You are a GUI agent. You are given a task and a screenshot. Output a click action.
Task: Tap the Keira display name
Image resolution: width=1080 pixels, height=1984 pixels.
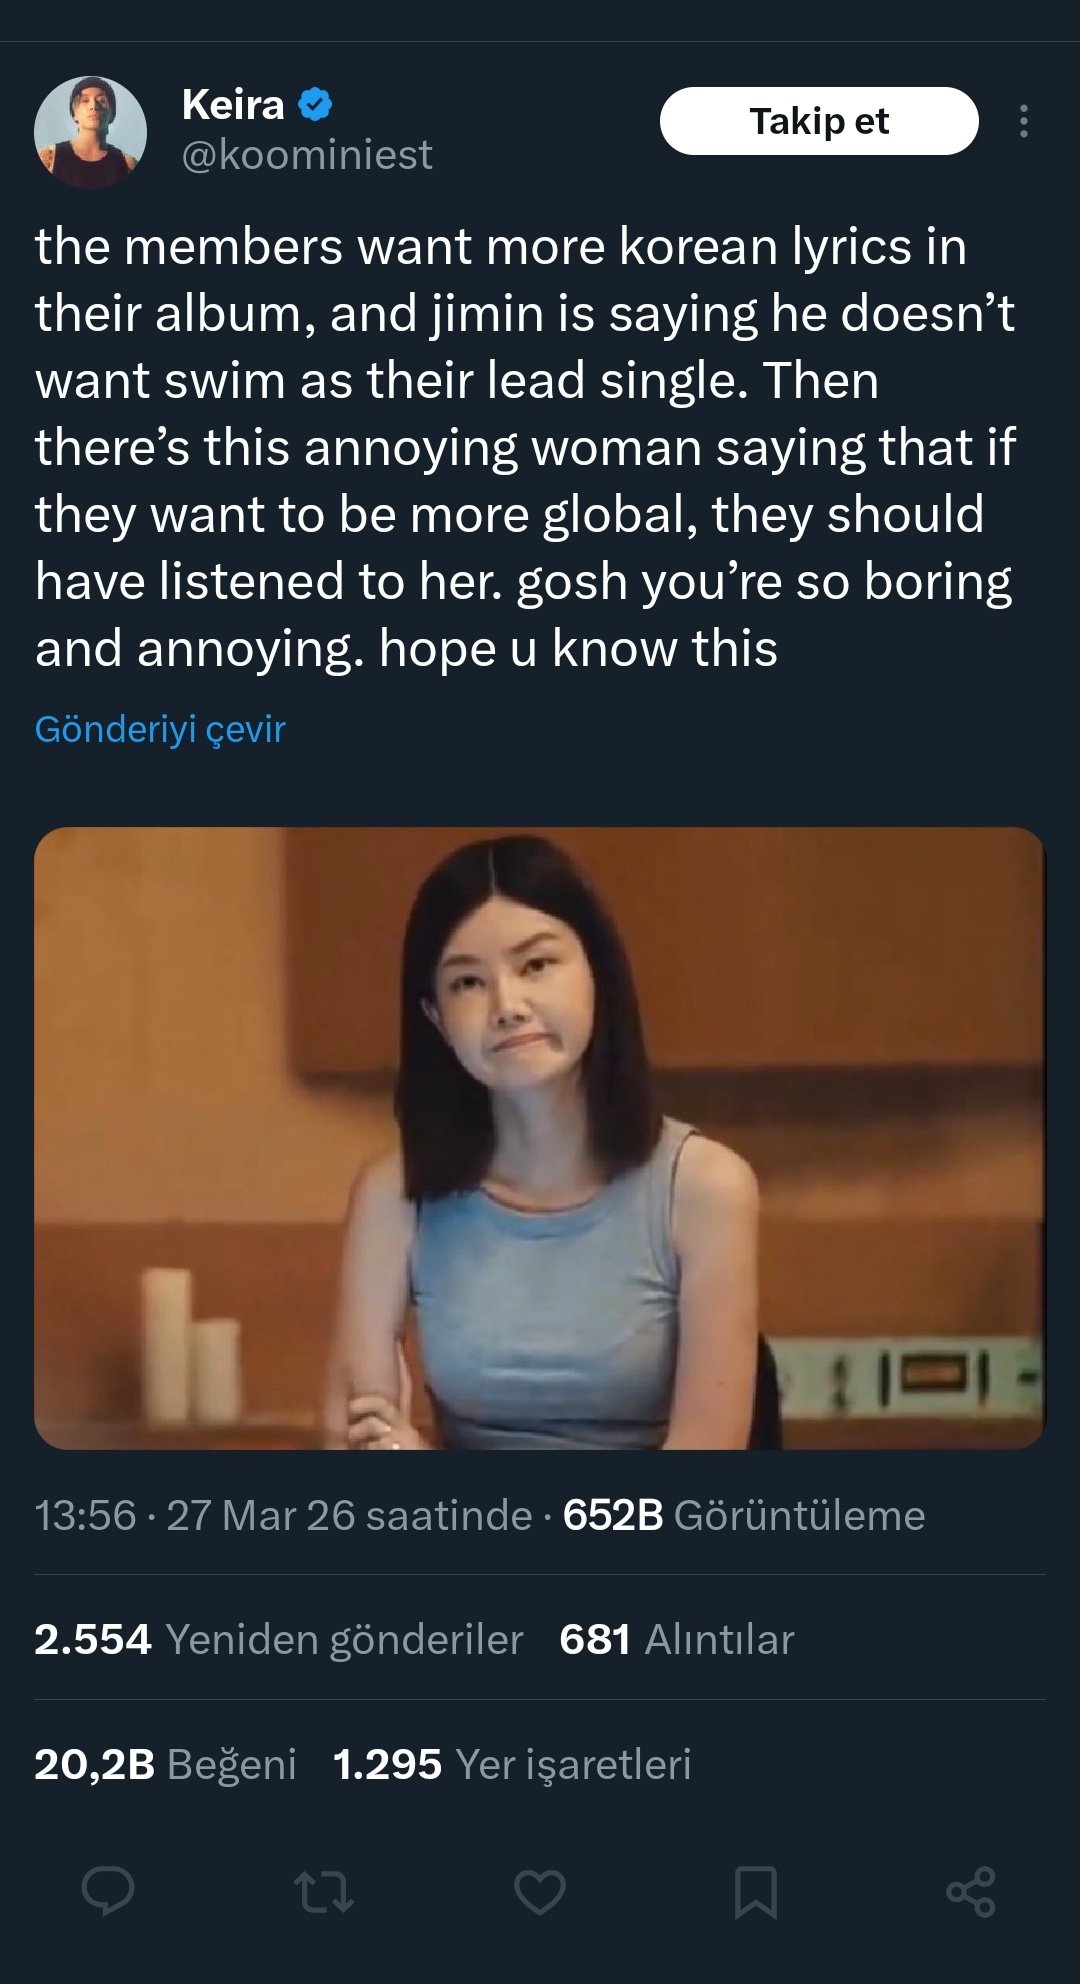(x=233, y=104)
